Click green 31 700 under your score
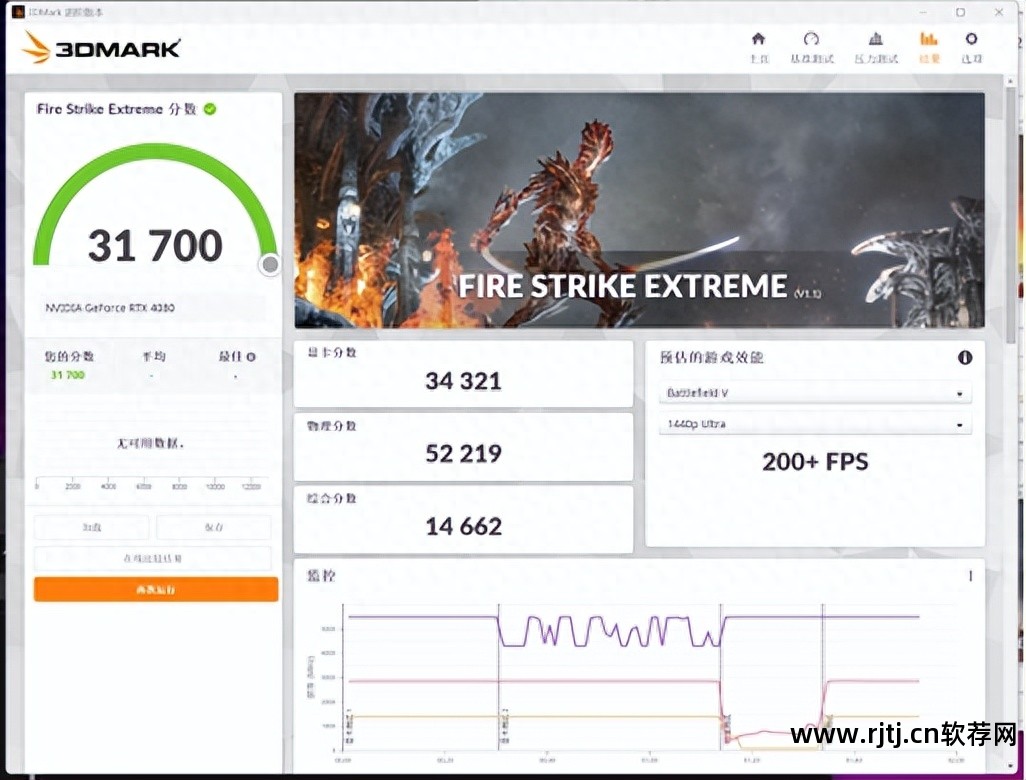 (68, 375)
